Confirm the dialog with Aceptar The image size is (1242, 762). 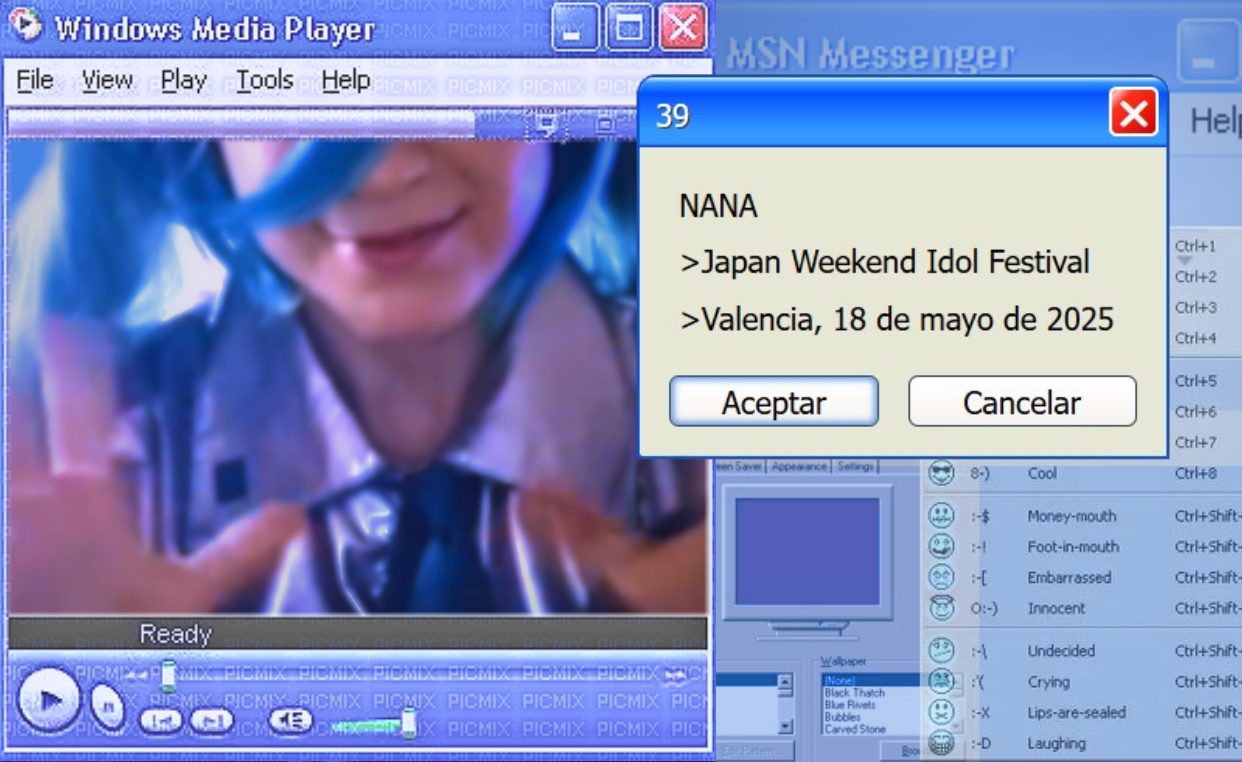774,402
